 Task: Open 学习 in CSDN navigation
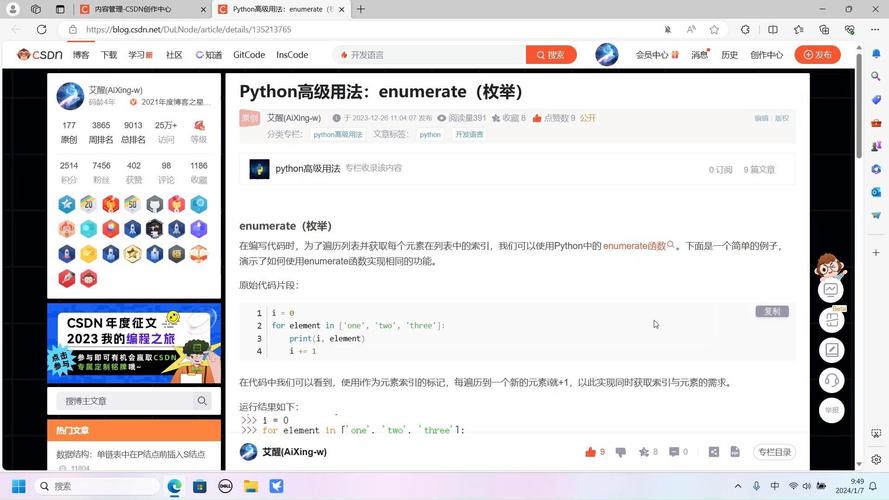click(140, 54)
